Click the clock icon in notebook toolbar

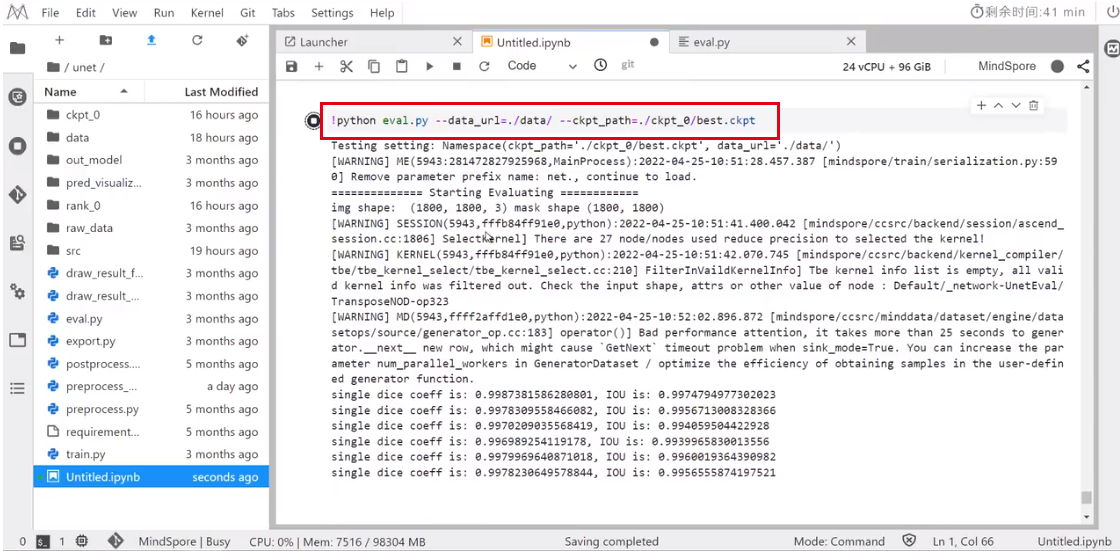coord(601,65)
